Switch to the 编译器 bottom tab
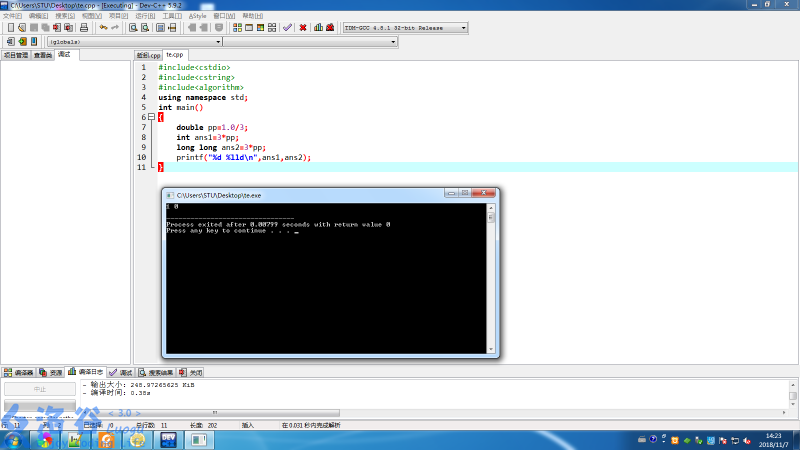800x450 pixels. tap(18, 372)
